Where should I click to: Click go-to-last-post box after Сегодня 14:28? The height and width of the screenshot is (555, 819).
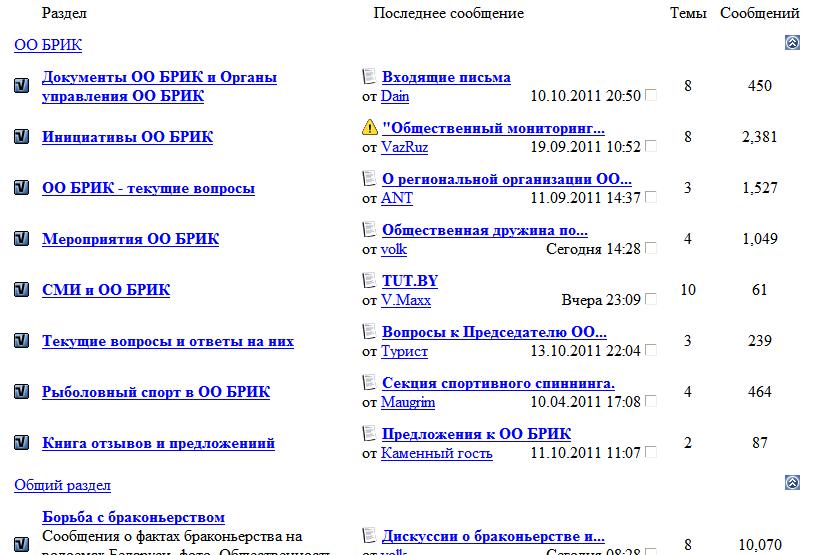651,249
